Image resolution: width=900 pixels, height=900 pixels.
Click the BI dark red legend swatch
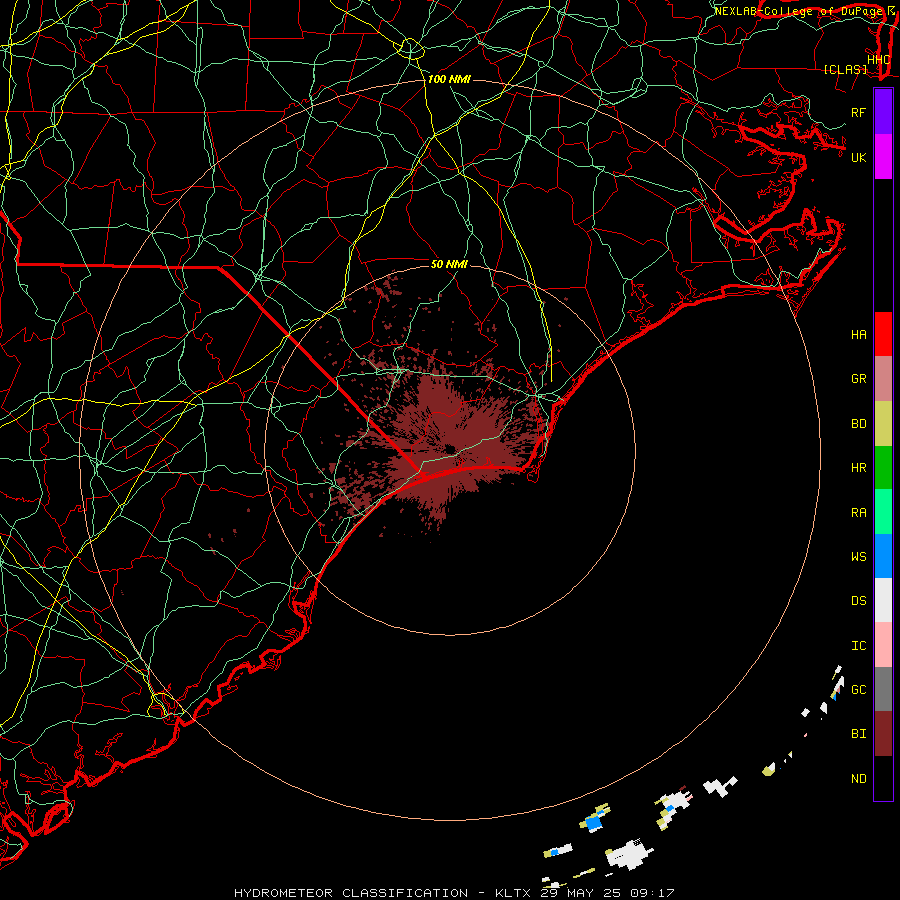click(x=883, y=734)
